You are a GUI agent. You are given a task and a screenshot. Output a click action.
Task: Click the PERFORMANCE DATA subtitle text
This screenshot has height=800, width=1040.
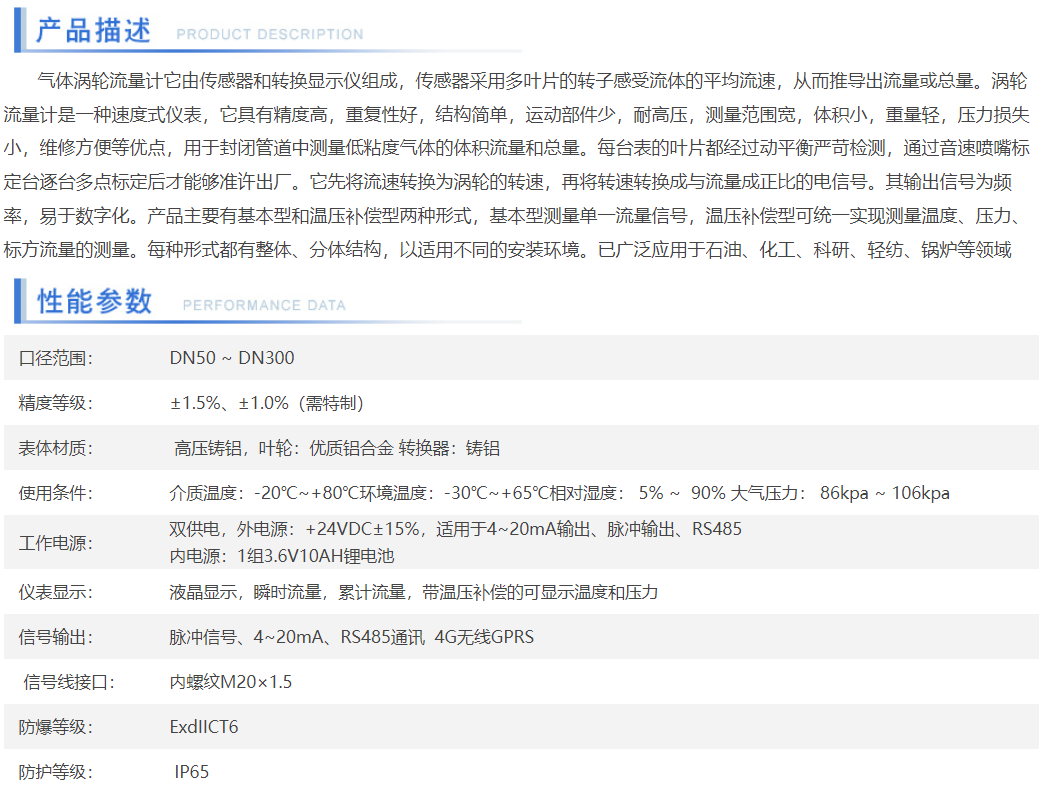[x=264, y=305]
